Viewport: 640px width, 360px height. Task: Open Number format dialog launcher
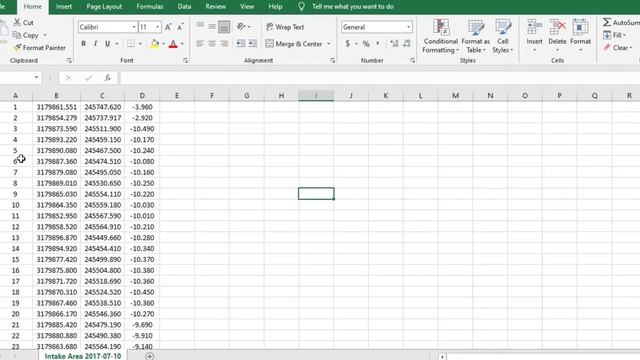pyautogui.click(x=412, y=60)
